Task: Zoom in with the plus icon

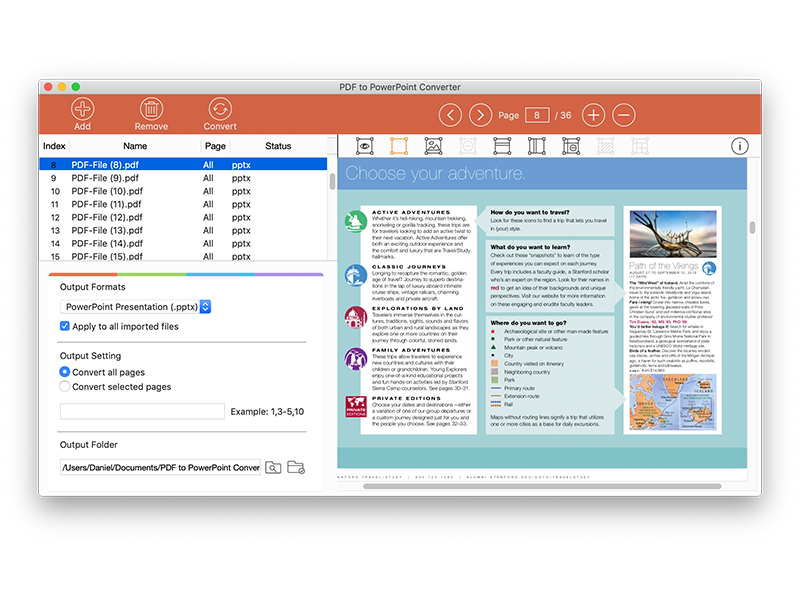Action: 593,115
